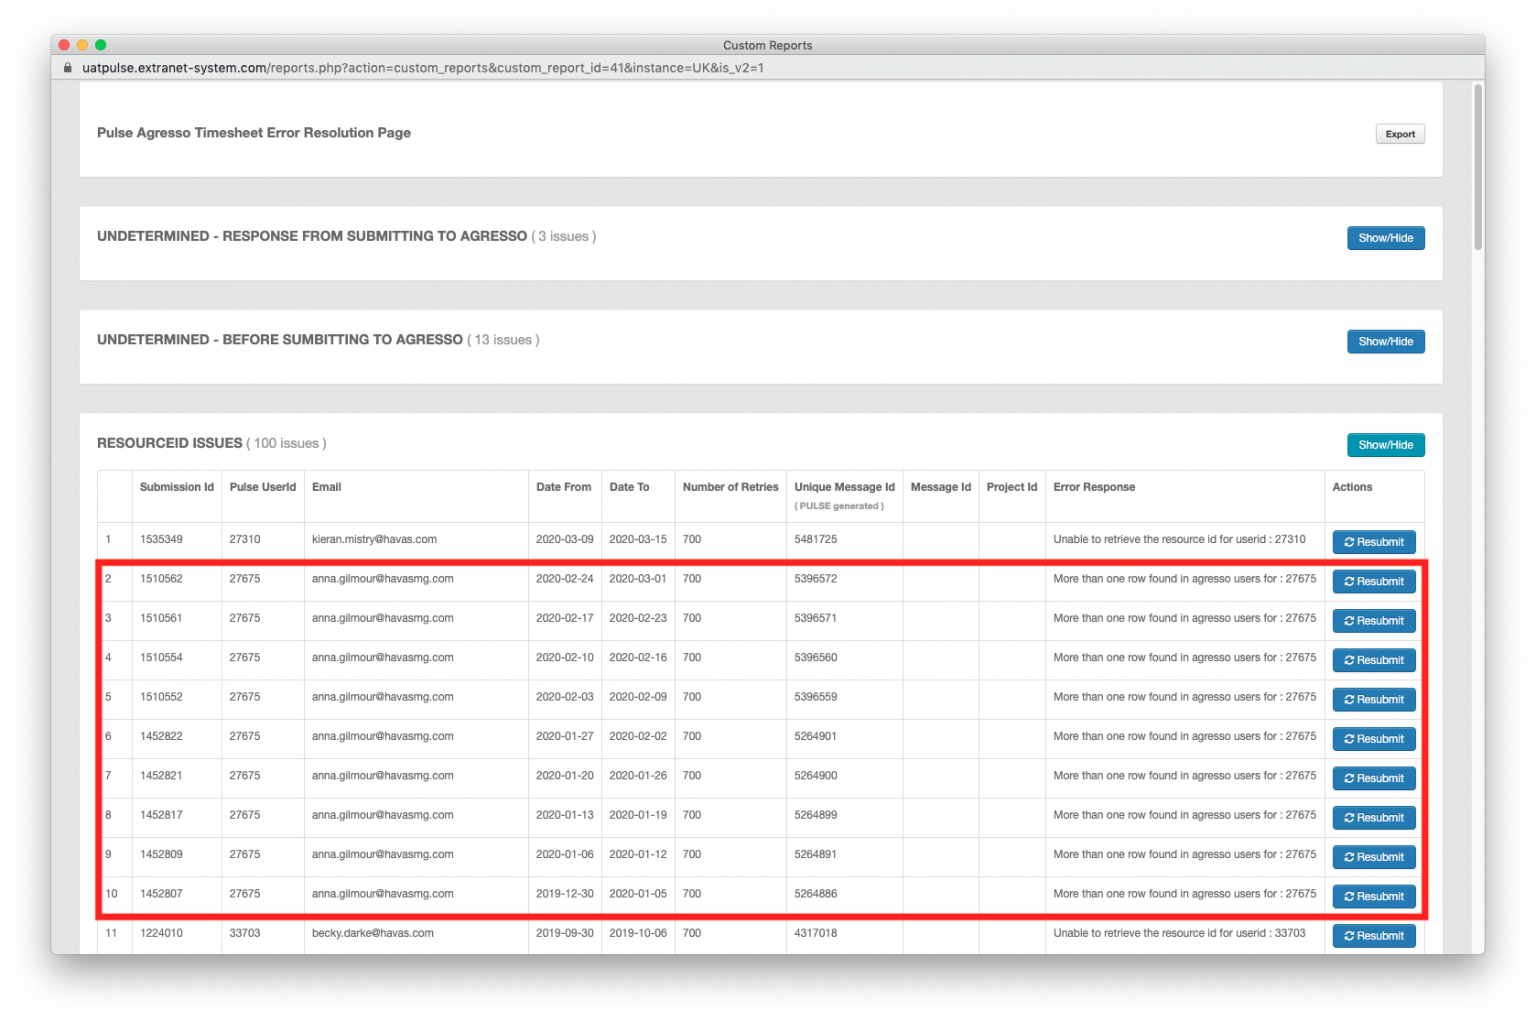Click the browser address bar URL field

pyautogui.click(x=500, y=67)
